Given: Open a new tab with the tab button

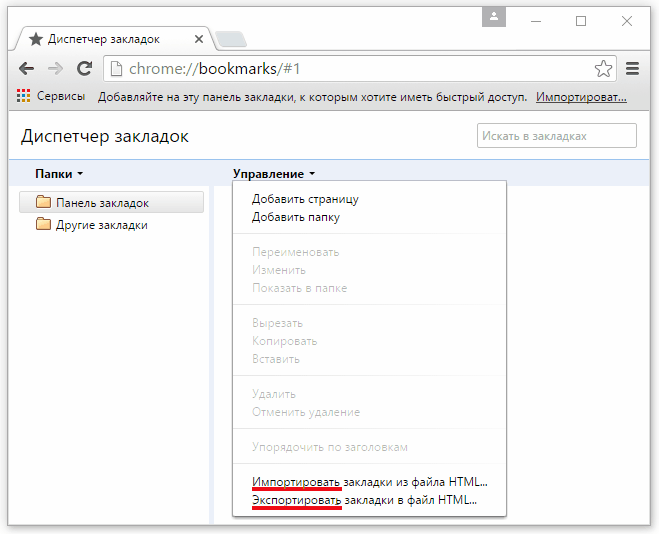Looking at the screenshot, I should 230,39.
